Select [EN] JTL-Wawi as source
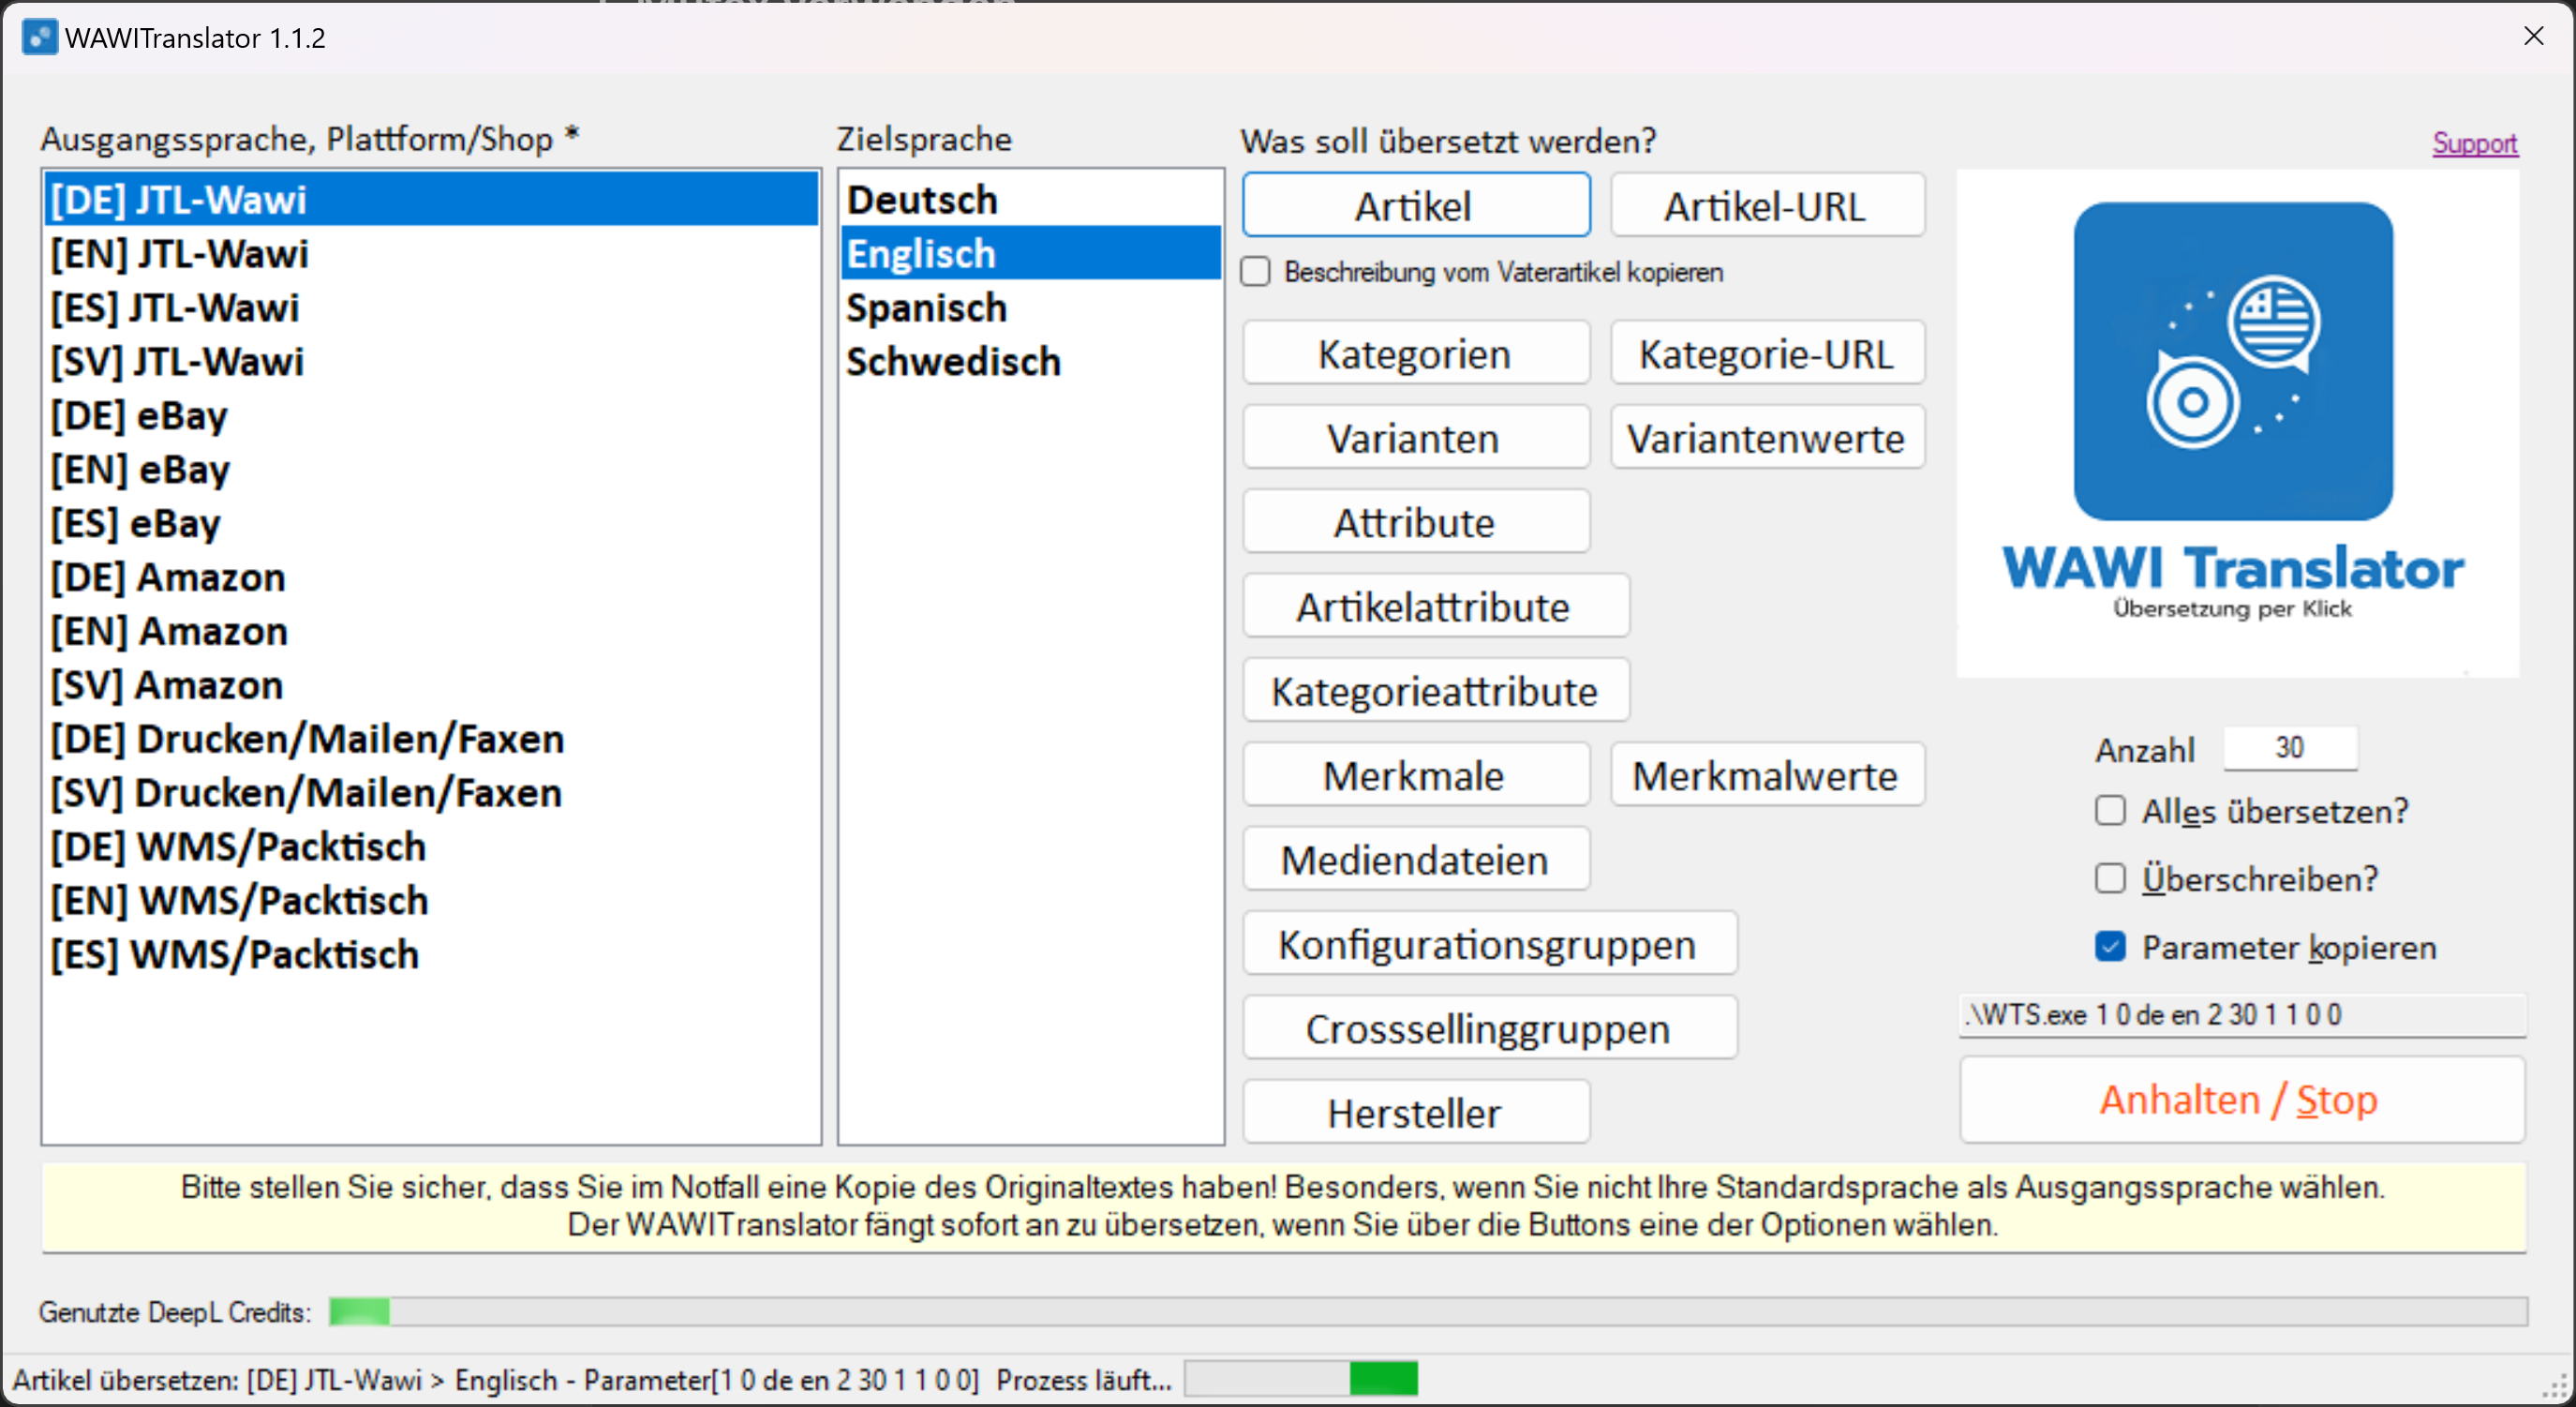 click(432, 253)
